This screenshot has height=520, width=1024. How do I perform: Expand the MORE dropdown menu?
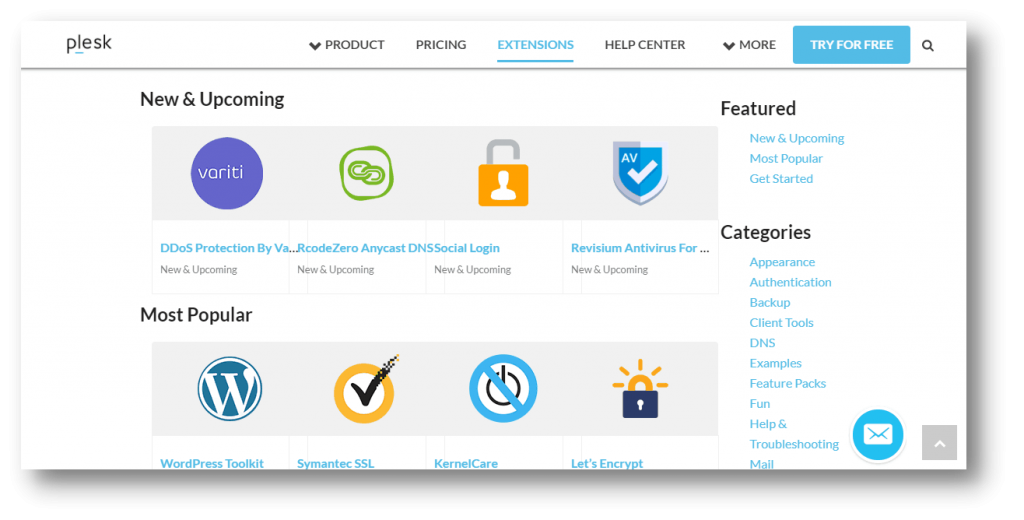pyautogui.click(x=749, y=45)
